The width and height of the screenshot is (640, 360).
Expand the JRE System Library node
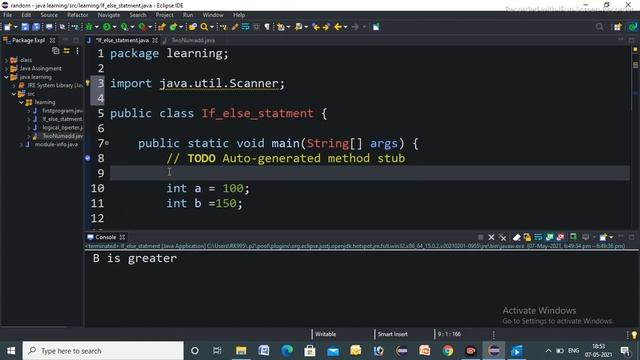pos(14,85)
